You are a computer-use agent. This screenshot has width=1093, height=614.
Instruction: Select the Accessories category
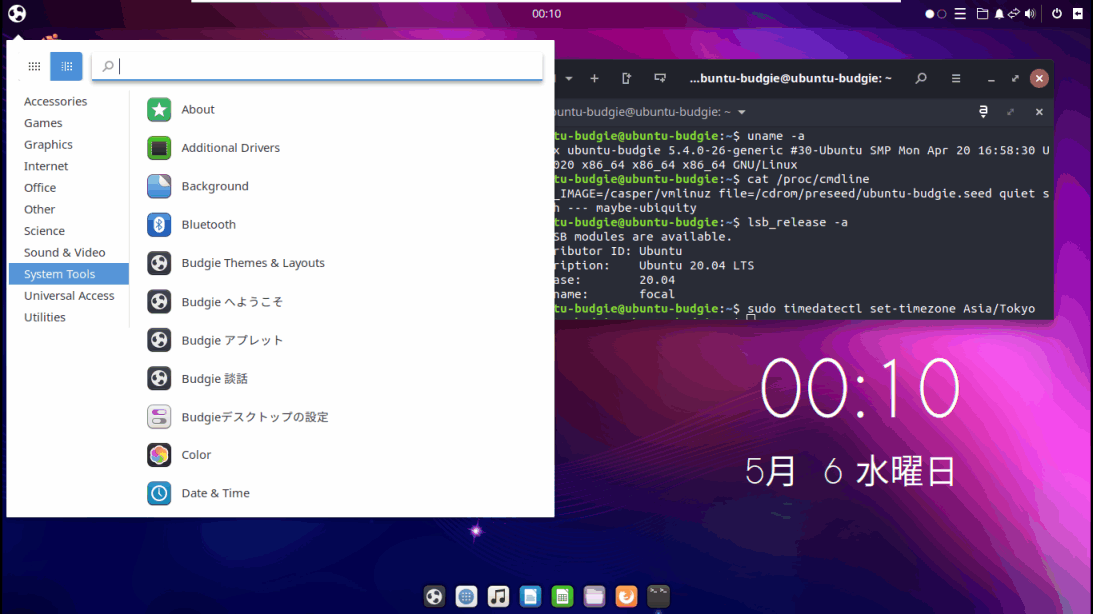click(x=68, y=101)
